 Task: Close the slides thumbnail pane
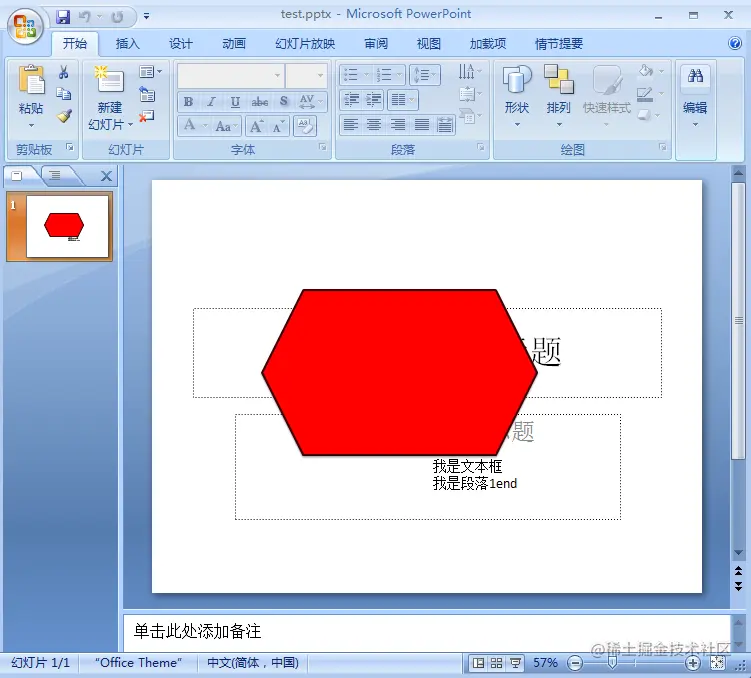coord(106,176)
